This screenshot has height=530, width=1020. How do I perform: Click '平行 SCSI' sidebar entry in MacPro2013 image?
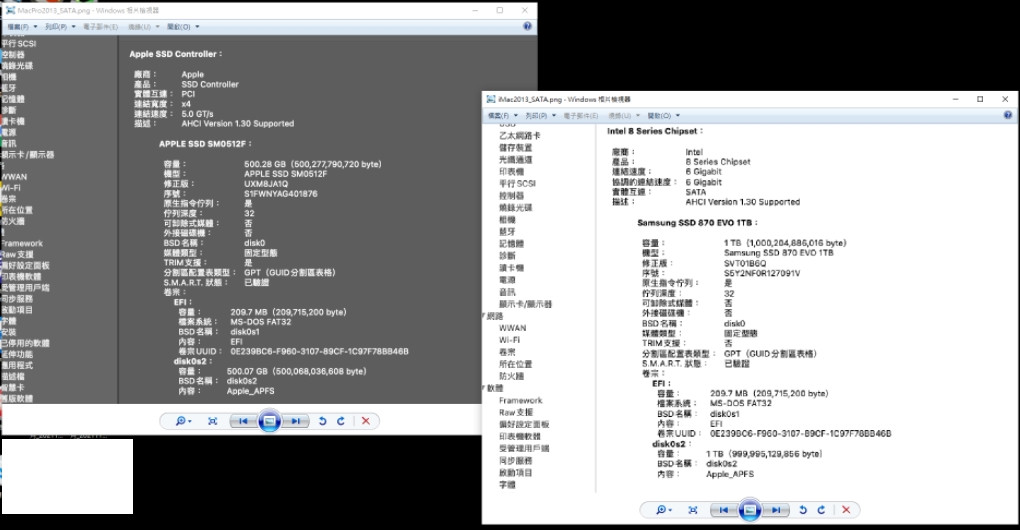(x=18, y=44)
